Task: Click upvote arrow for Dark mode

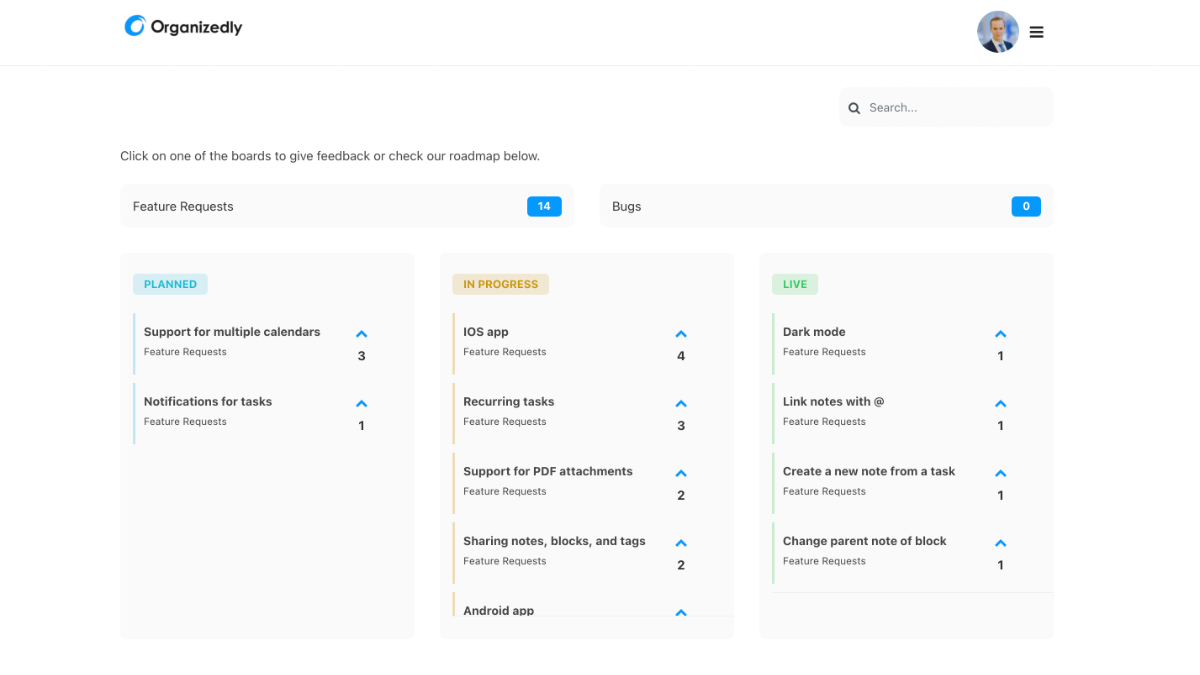Action: point(1000,335)
